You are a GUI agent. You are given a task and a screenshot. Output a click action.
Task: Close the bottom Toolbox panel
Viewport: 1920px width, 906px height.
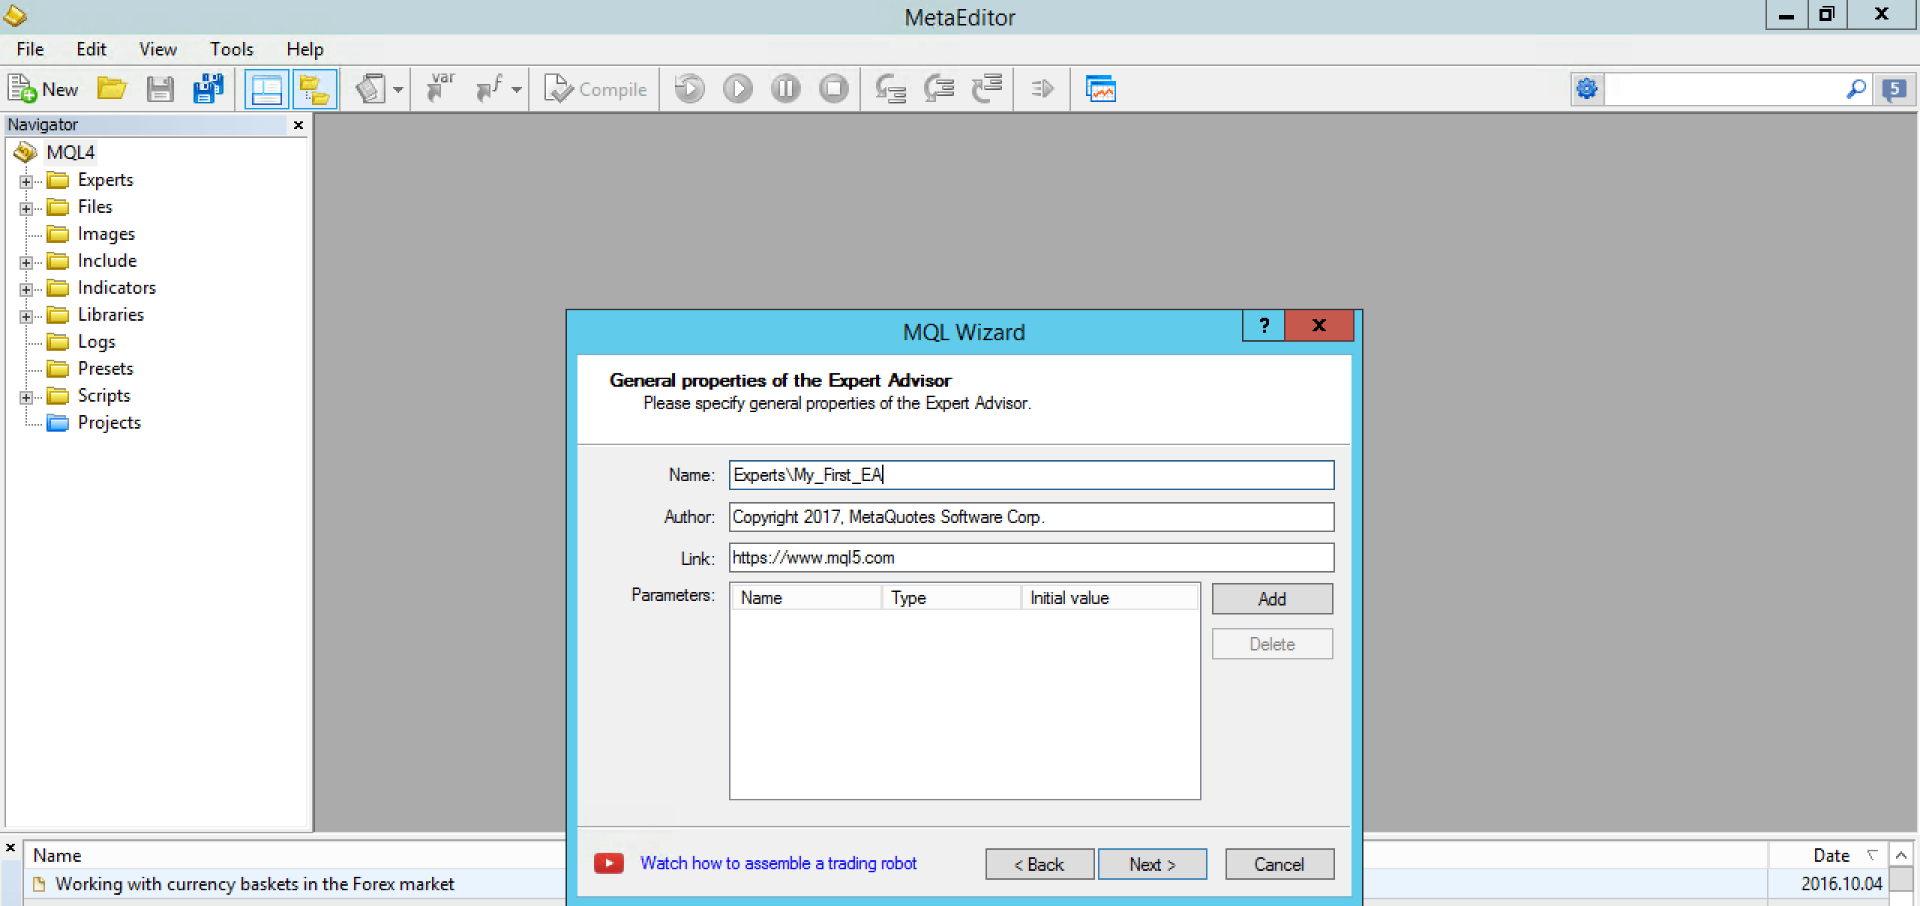[x=10, y=848]
